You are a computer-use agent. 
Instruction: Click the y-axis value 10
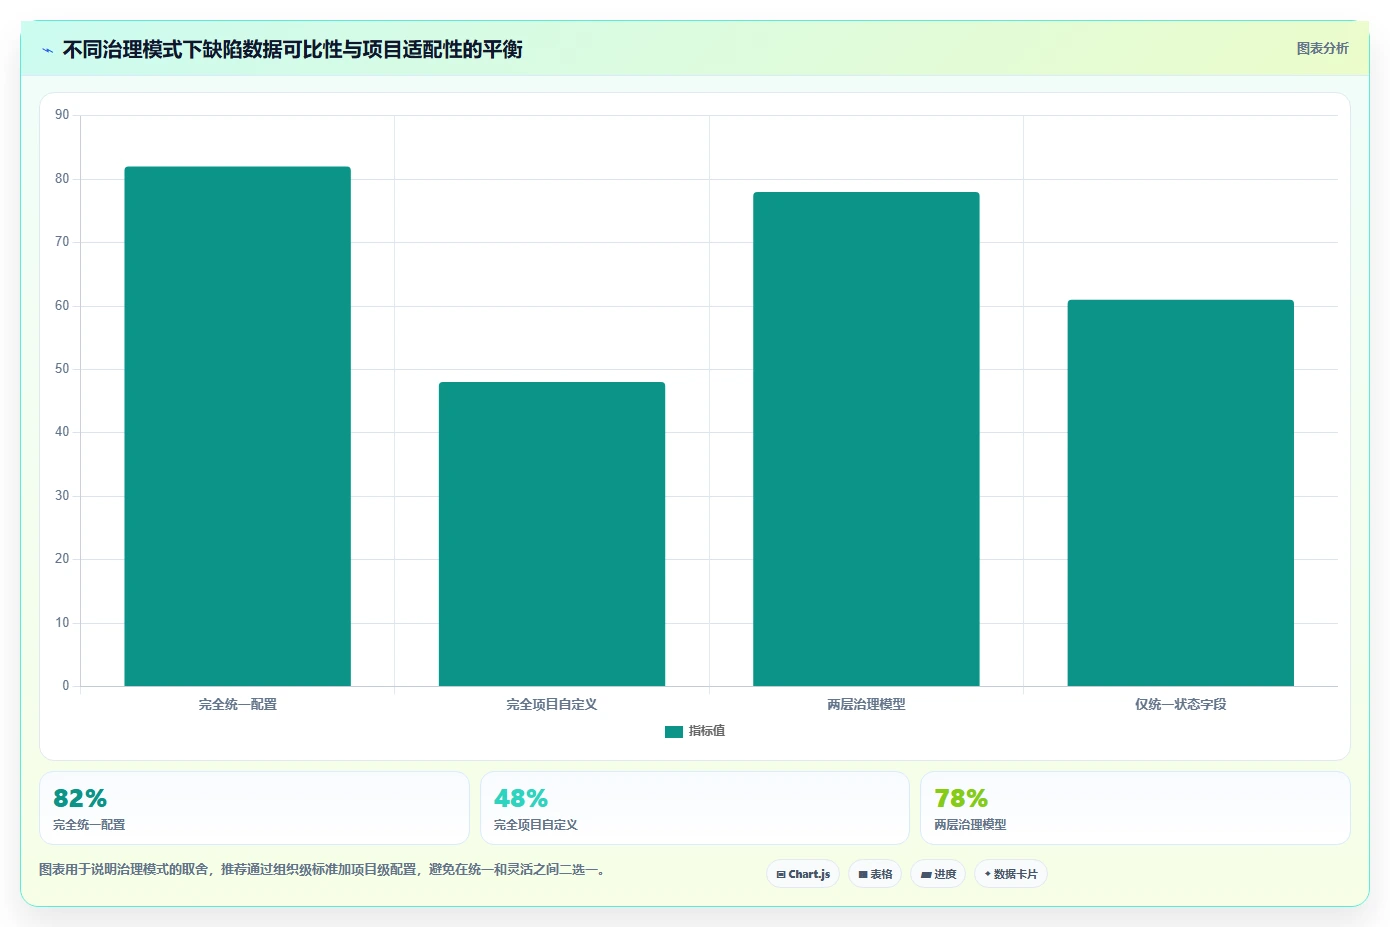pos(62,623)
